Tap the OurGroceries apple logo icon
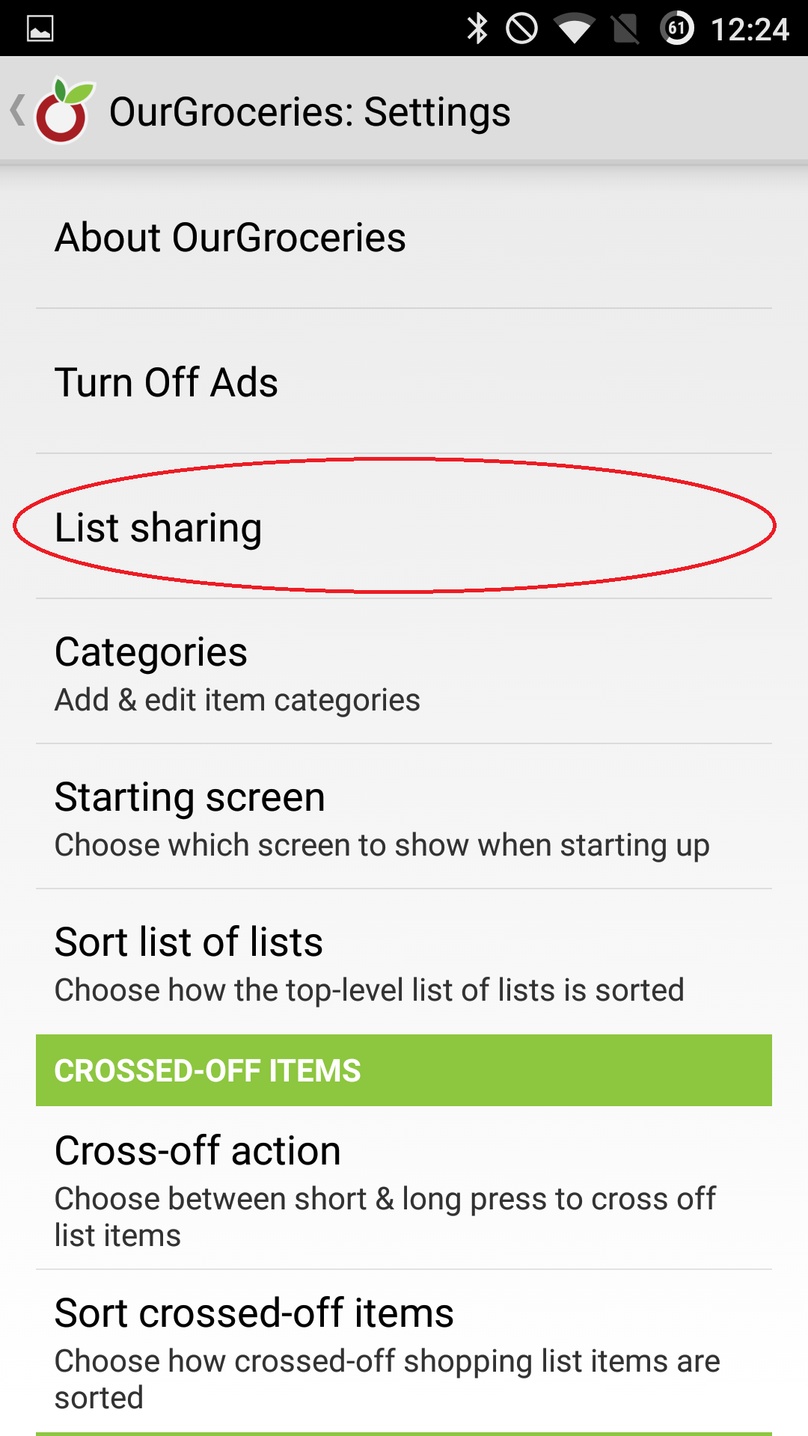 click(x=64, y=110)
